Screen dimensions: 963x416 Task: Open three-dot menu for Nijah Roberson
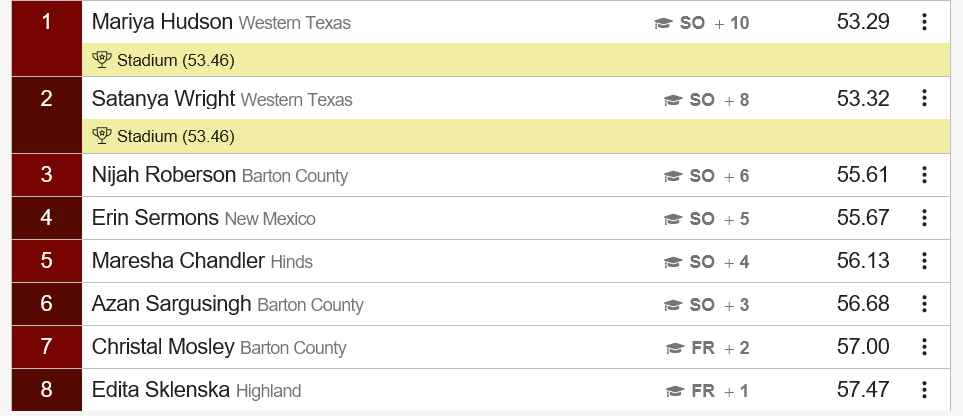pyautogui.click(x=924, y=175)
